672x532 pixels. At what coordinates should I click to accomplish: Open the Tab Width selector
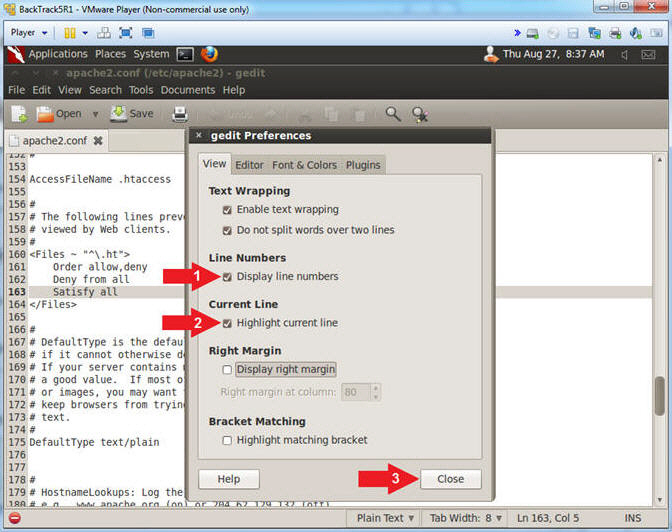click(x=465, y=518)
